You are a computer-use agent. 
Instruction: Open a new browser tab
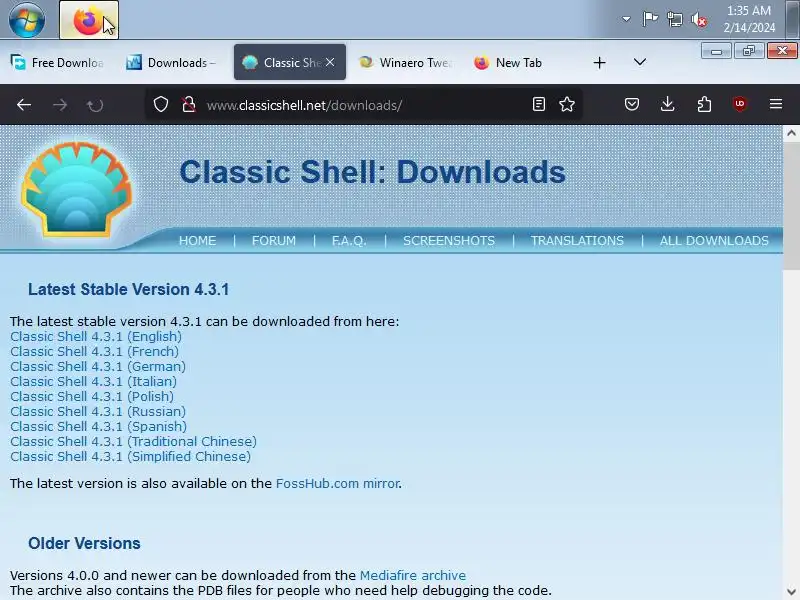(x=599, y=63)
